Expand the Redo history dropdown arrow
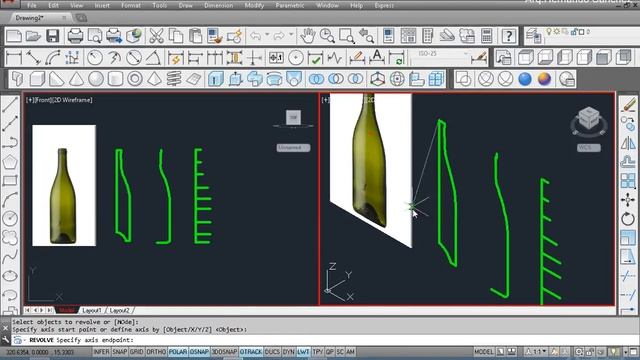 [291, 35]
